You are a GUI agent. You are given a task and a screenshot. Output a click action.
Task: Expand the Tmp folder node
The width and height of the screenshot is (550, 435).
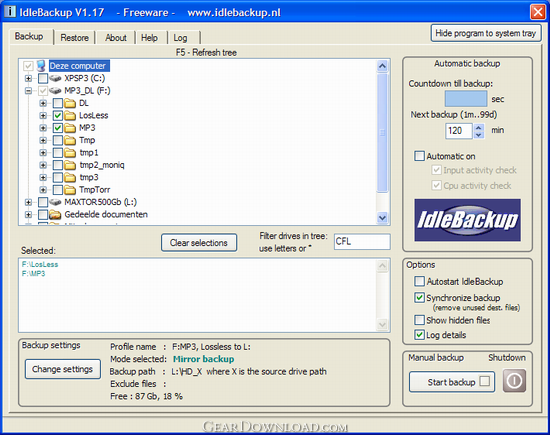(x=43, y=140)
